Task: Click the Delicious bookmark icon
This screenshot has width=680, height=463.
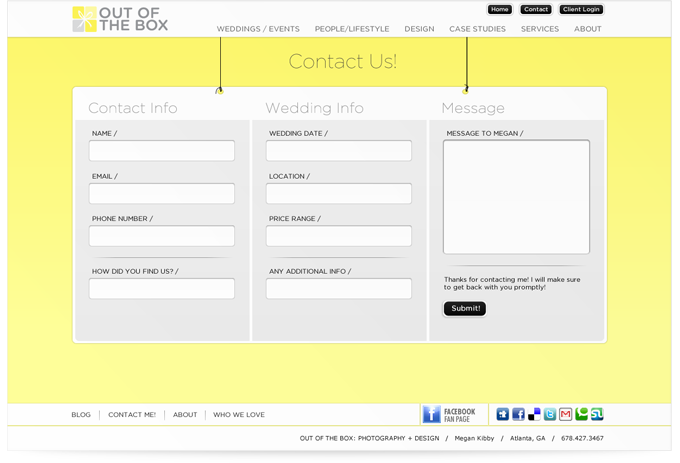Action: coord(534,414)
